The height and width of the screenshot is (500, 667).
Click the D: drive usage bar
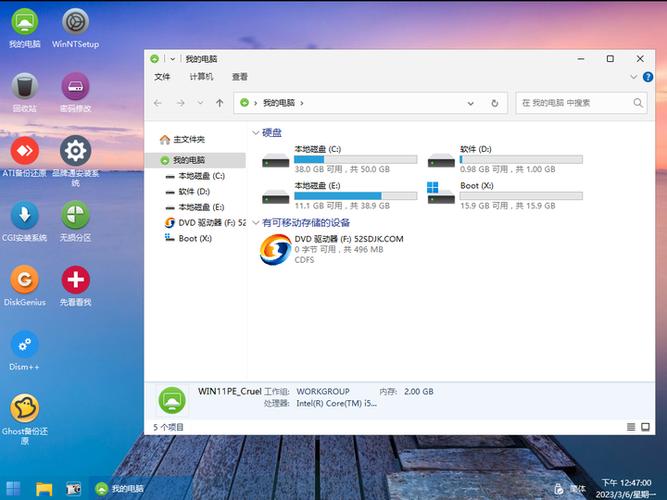pos(521,160)
